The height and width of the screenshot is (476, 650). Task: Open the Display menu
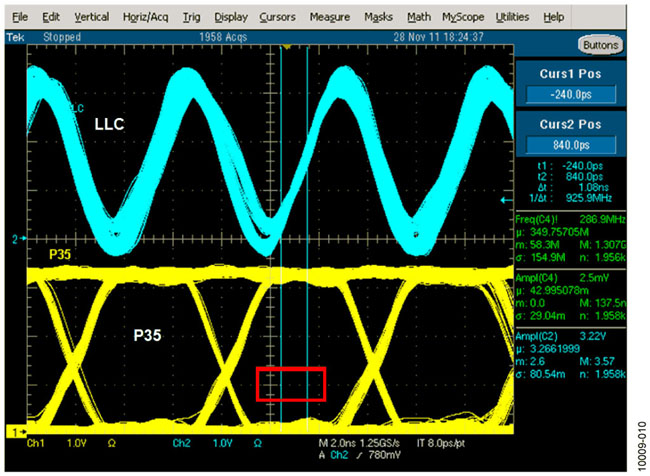tap(231, 17)
